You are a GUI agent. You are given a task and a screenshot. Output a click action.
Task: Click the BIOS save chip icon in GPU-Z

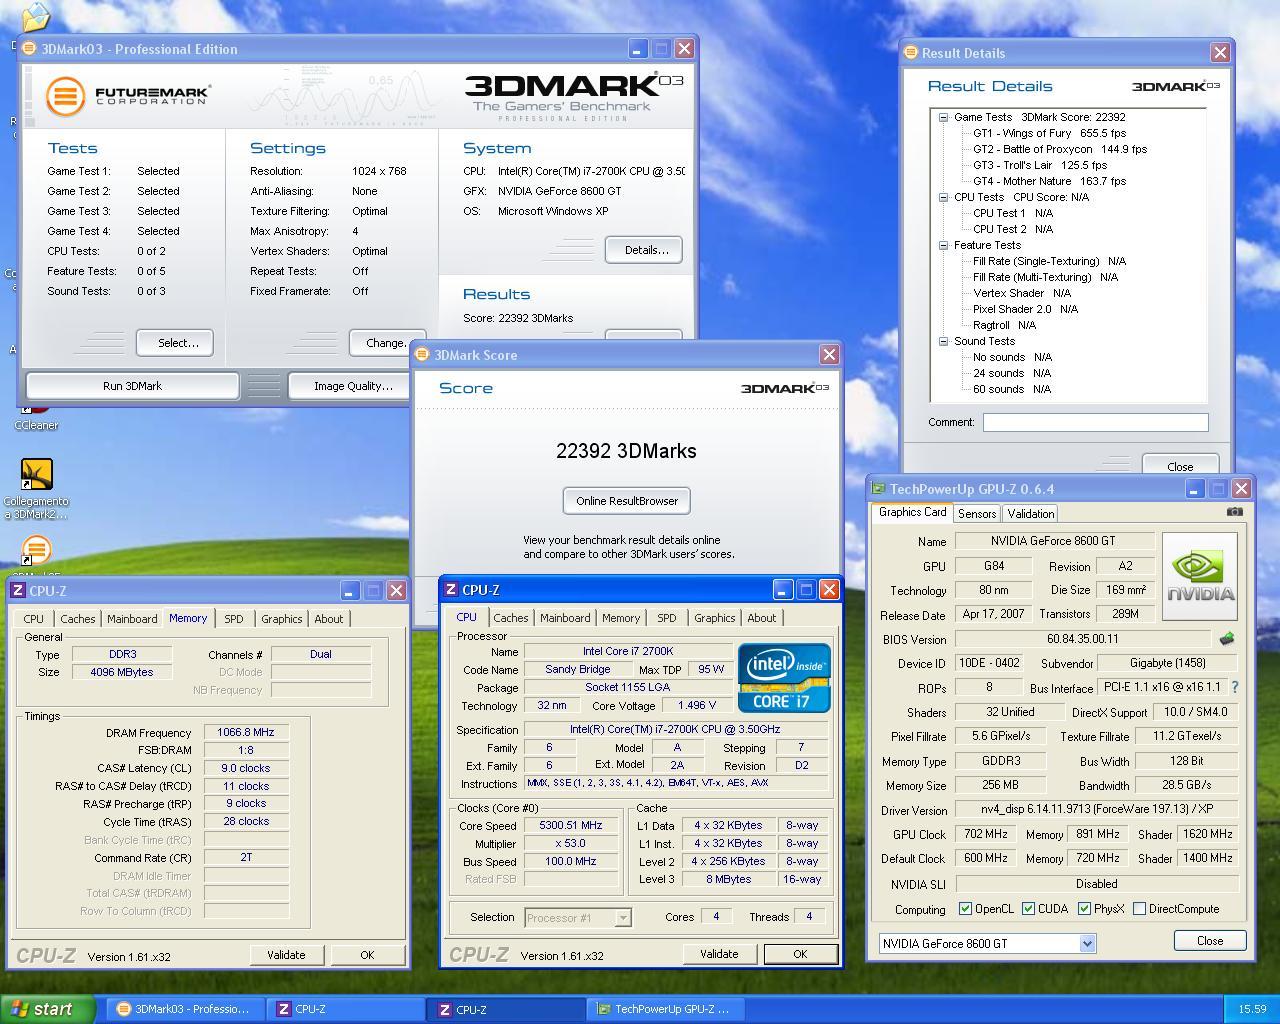(1227, 638)
